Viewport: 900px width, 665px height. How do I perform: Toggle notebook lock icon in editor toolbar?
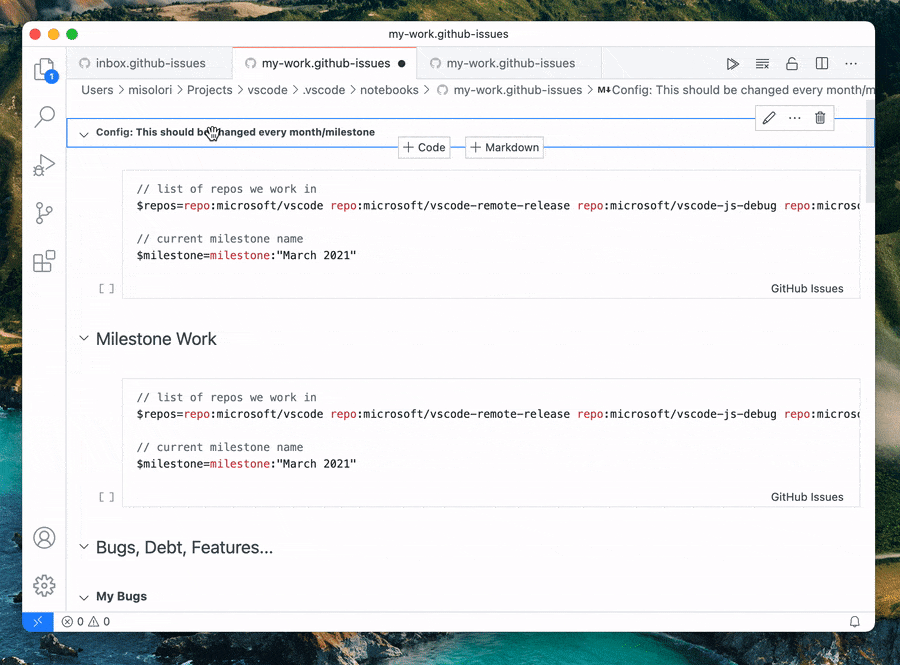792,64
